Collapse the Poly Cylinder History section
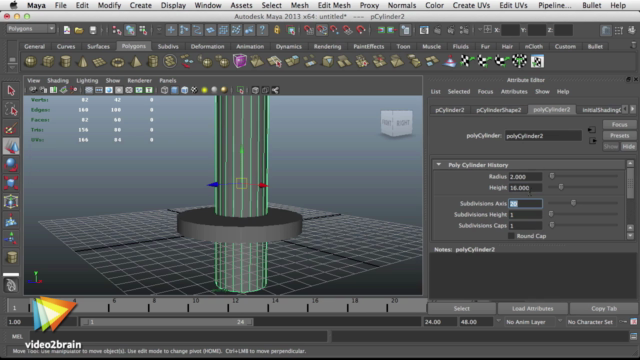Screen dimensions: 640x360 439,164
